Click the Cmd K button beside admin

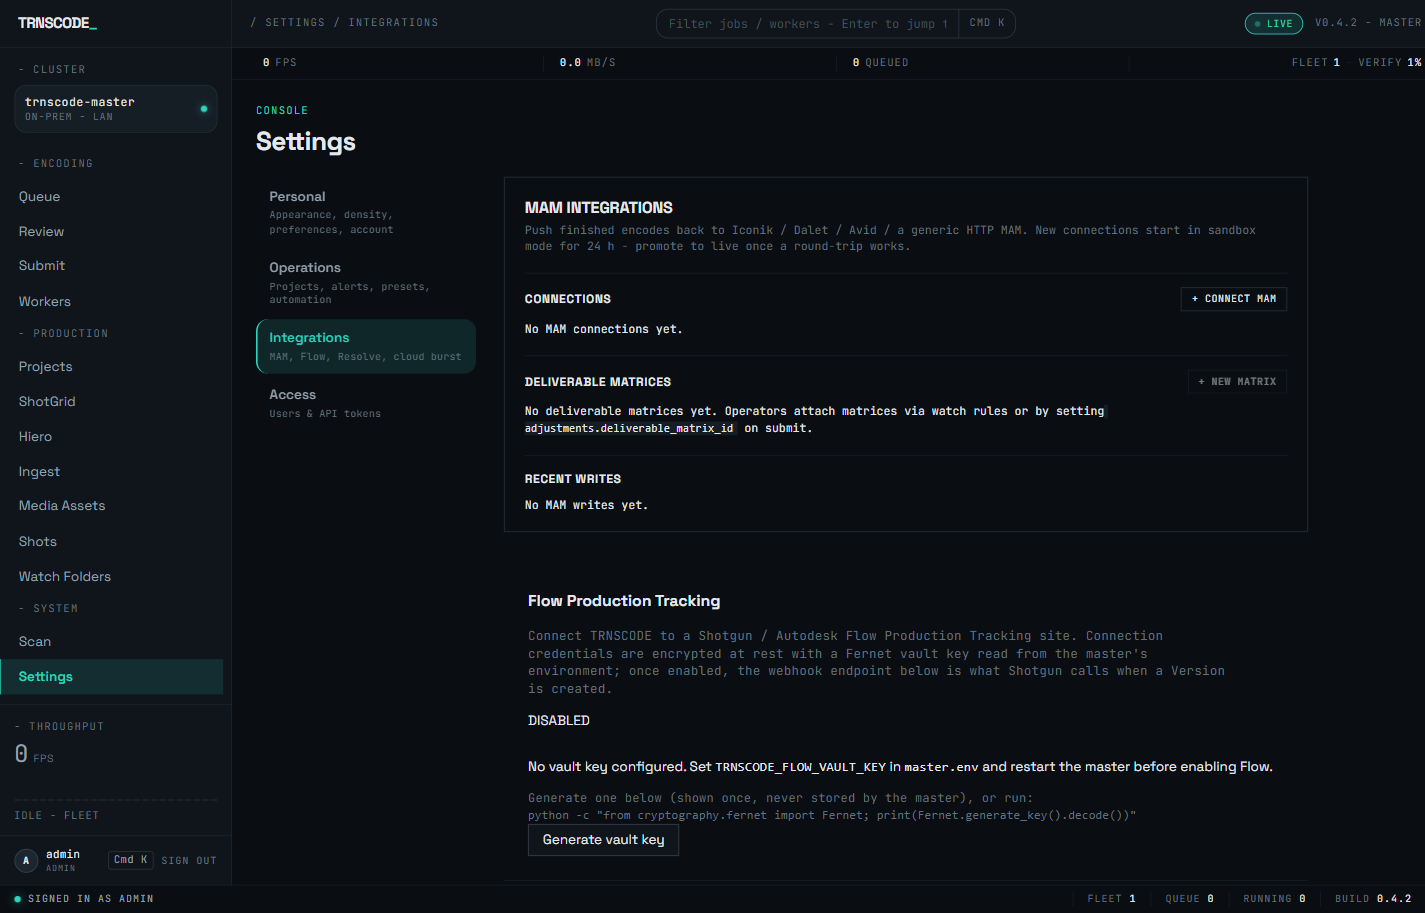[x=130, y=860]
